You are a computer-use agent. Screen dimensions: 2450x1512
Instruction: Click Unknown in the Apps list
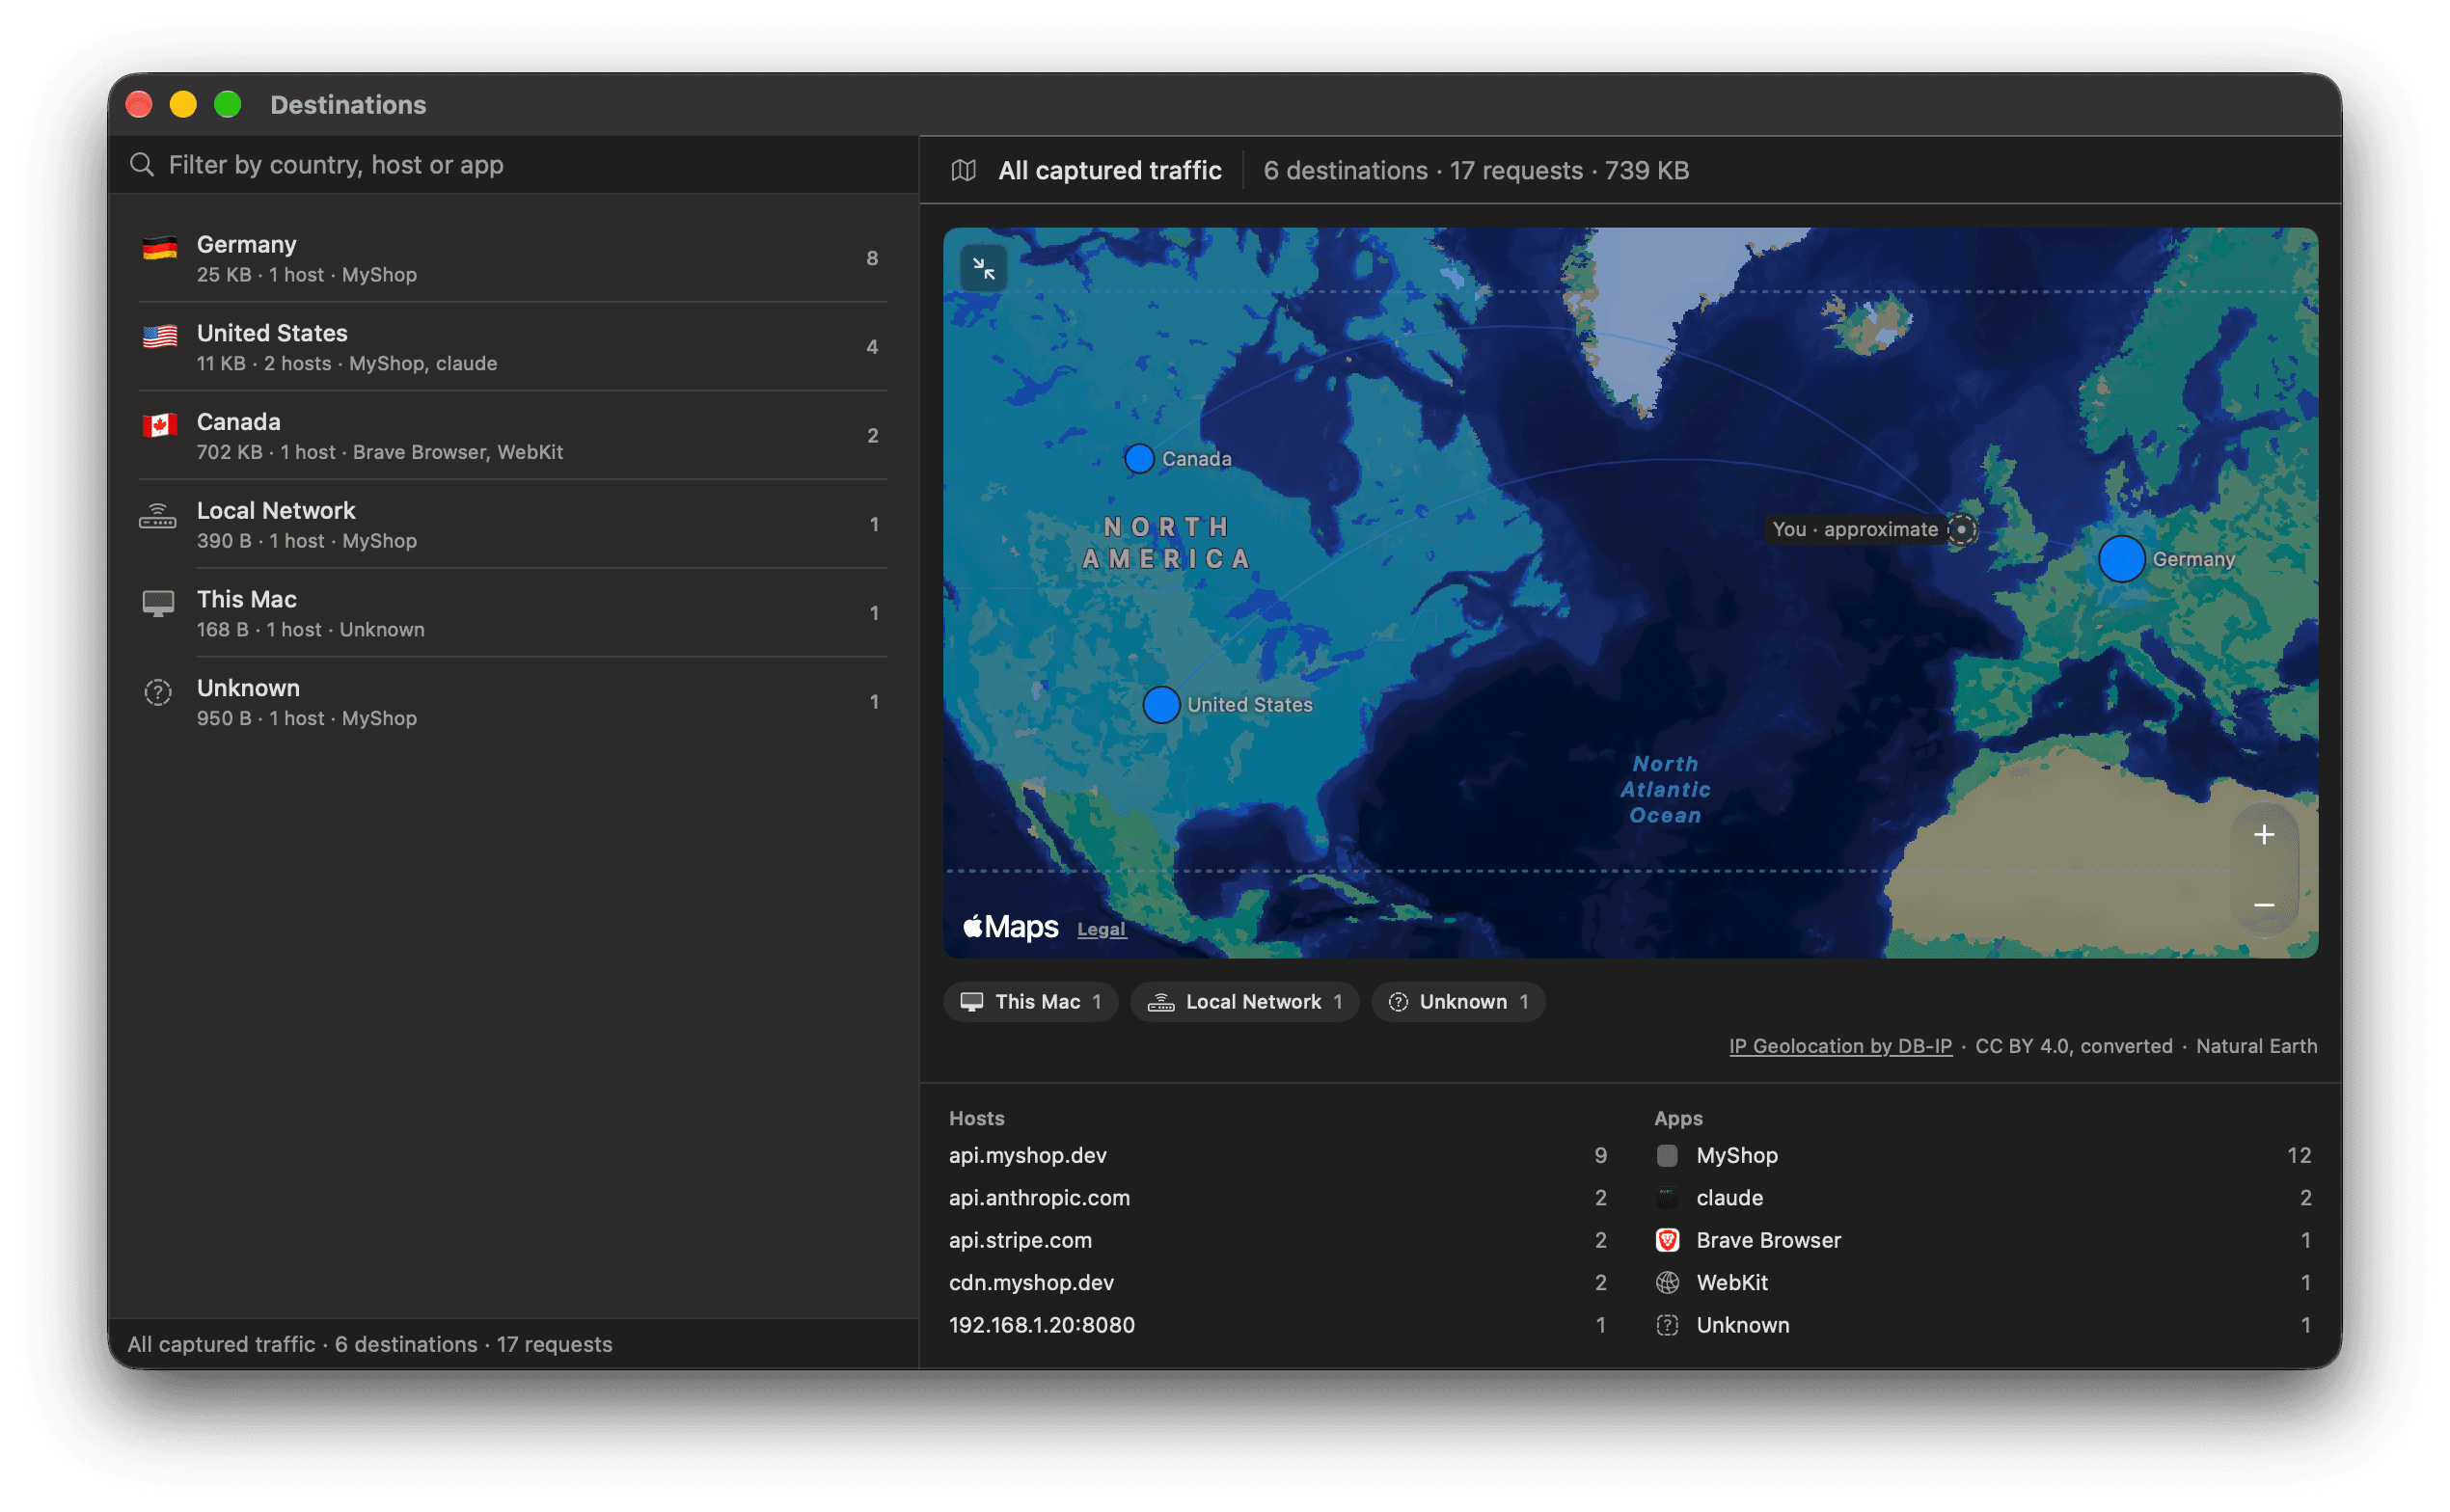coord(1742,1324)
